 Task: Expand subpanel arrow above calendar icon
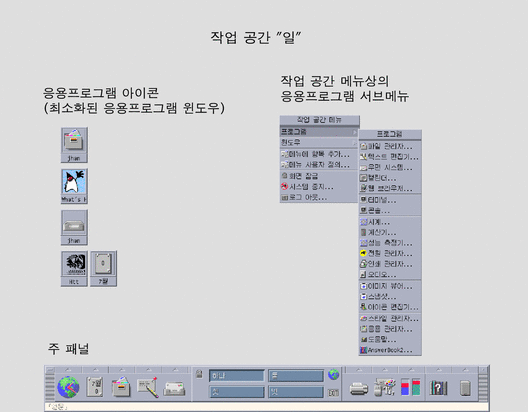pos(95,370)
